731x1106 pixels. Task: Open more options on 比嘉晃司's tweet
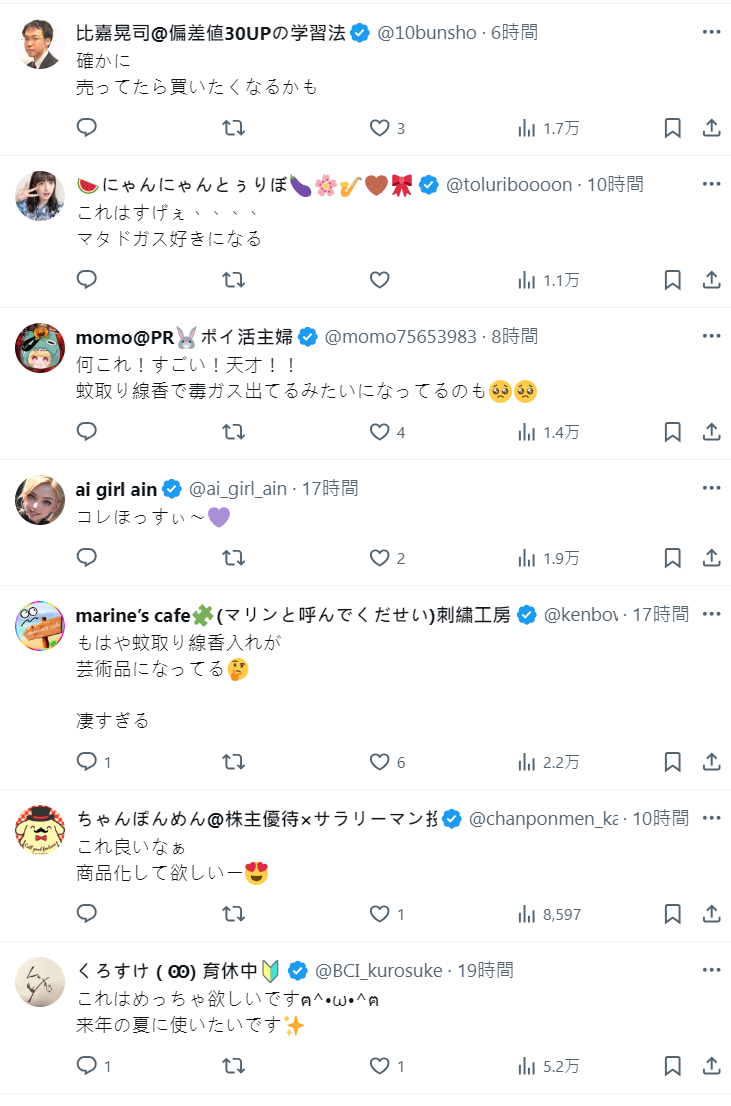711,32
